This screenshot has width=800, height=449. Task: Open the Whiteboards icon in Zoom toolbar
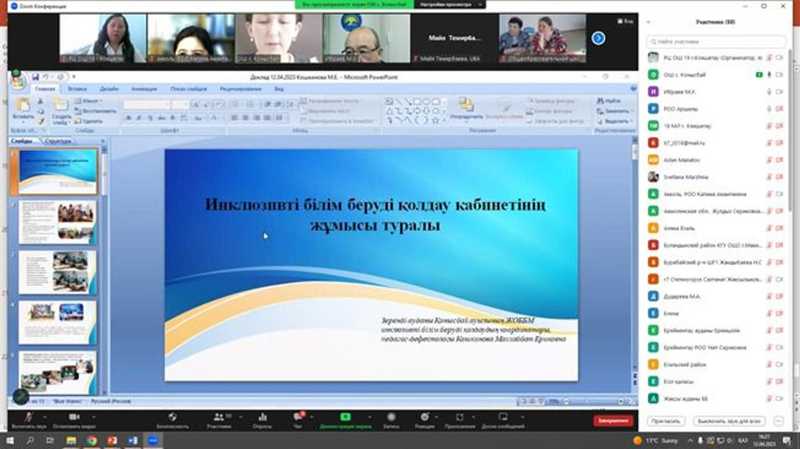click(503, 420)
